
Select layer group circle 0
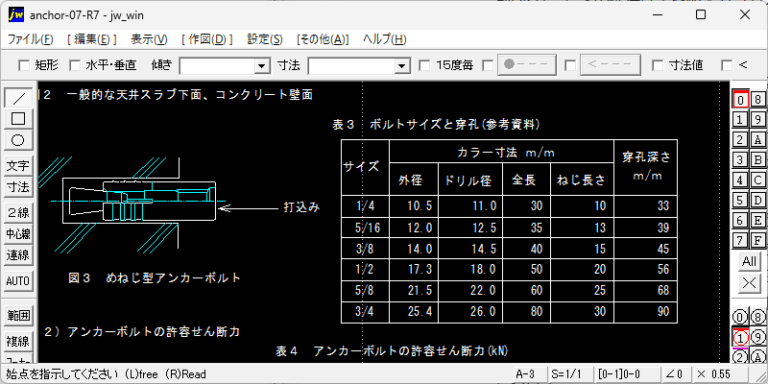tap(740, 317)
